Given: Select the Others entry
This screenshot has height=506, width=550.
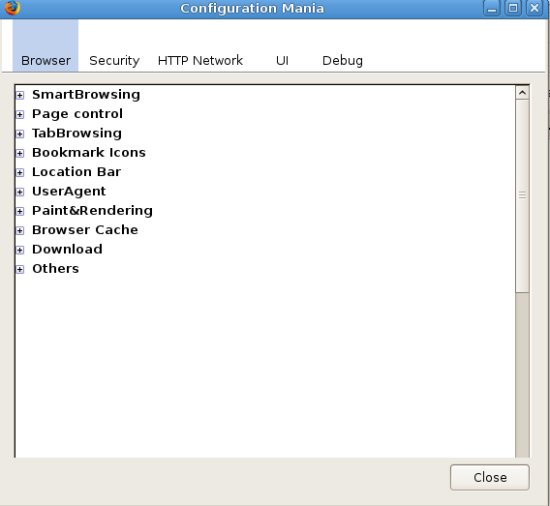Looking at the screenshot, I should click(x=55, y=268).
